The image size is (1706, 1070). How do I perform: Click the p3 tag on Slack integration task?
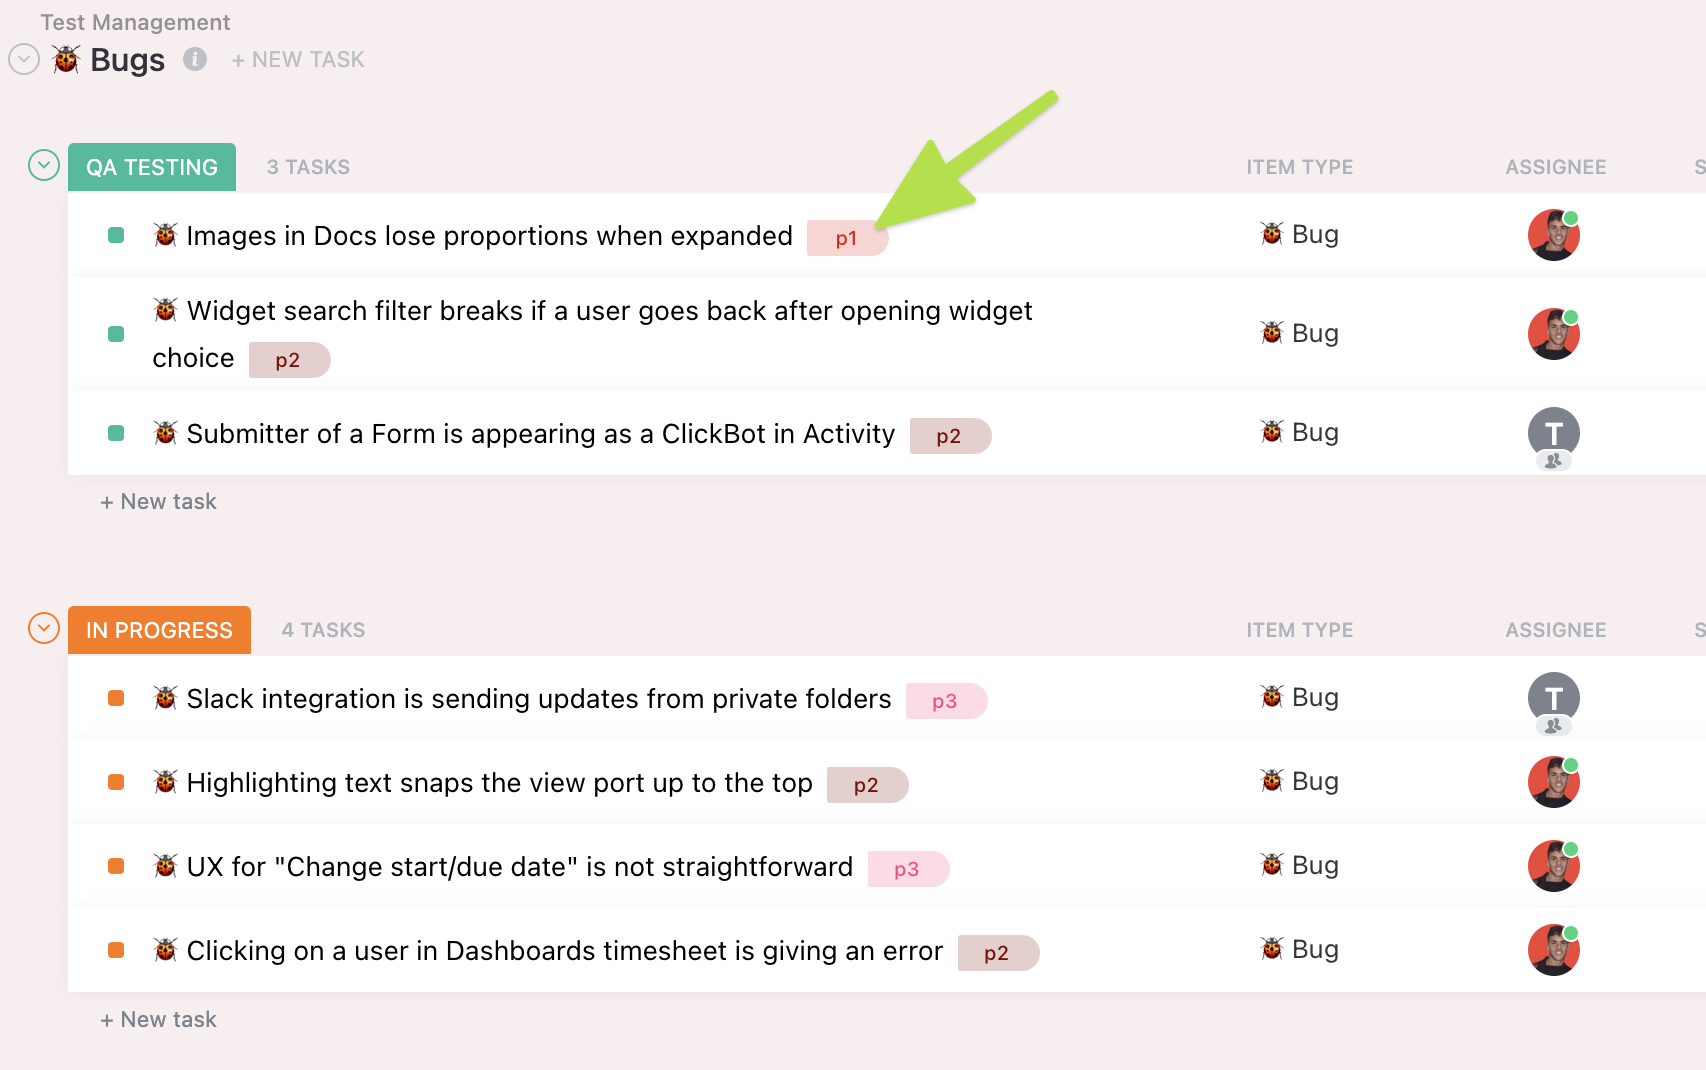(945, 701)
